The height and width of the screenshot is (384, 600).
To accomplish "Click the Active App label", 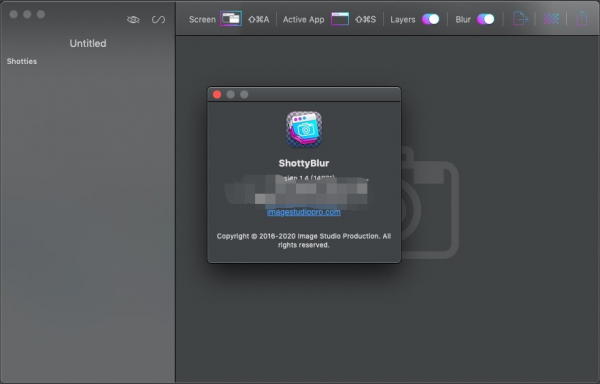I will click(303, 20).
